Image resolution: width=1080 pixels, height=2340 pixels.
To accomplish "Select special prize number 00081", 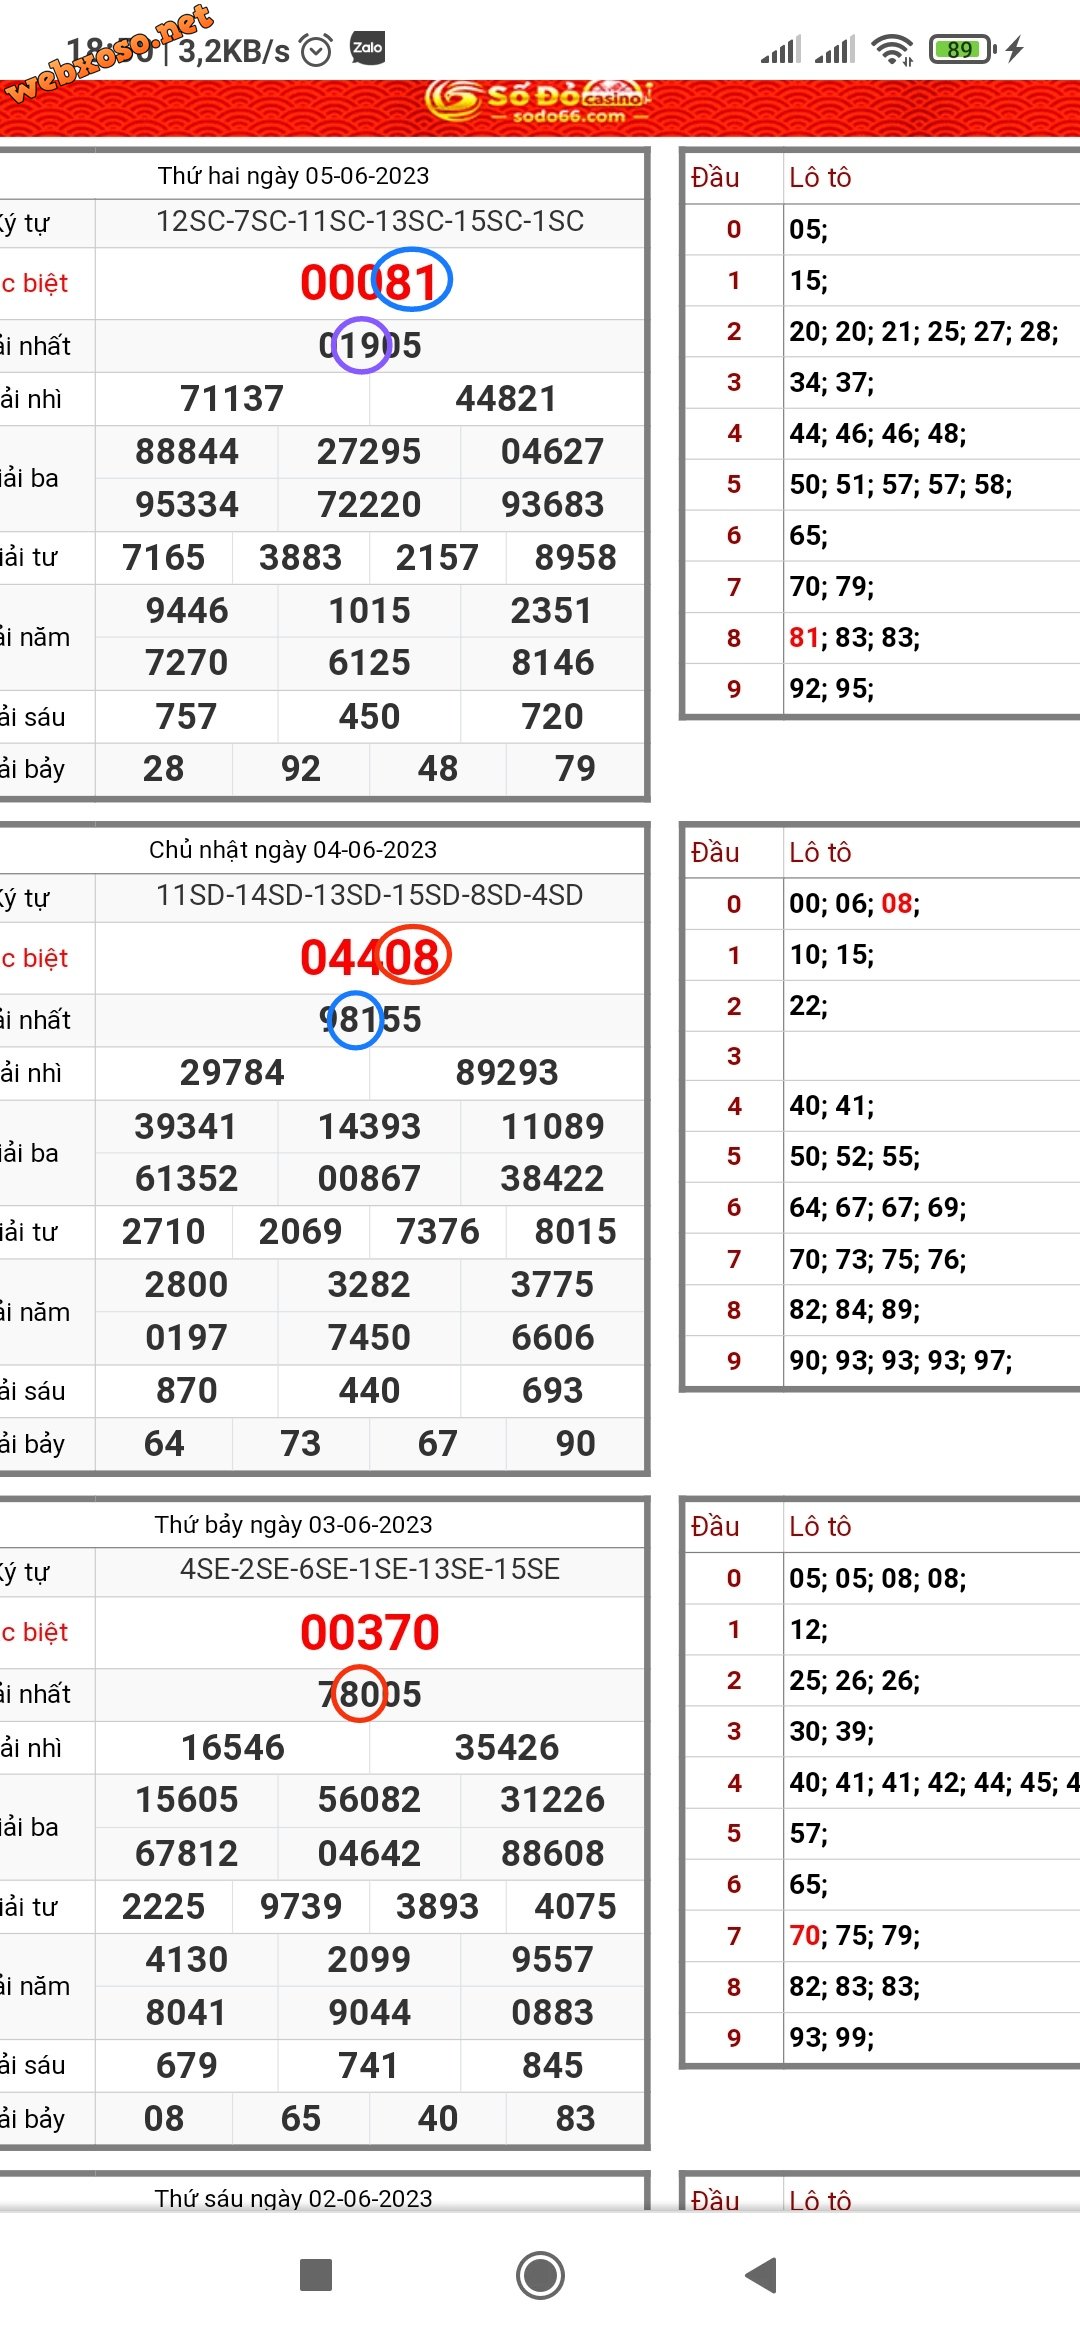I will coord(370,283).
